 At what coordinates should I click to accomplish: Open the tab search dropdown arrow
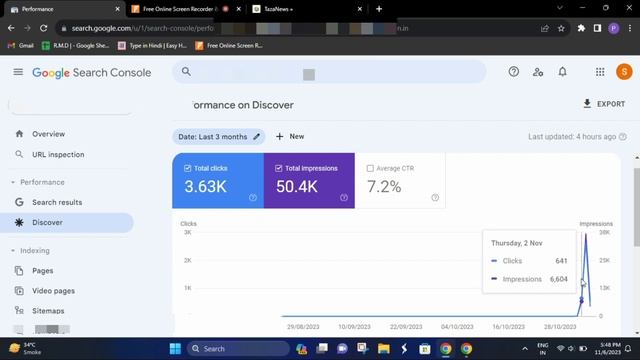[560, 8]
